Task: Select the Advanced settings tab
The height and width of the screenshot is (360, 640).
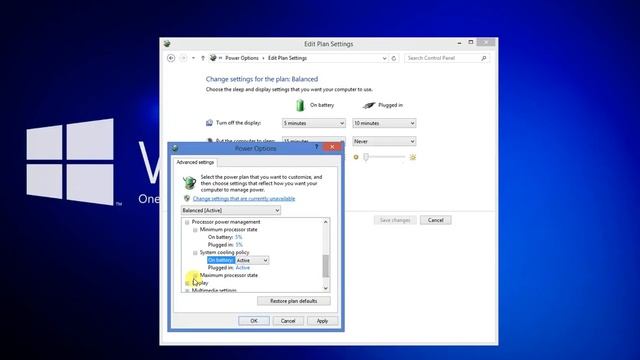Action: click(195, 162)
